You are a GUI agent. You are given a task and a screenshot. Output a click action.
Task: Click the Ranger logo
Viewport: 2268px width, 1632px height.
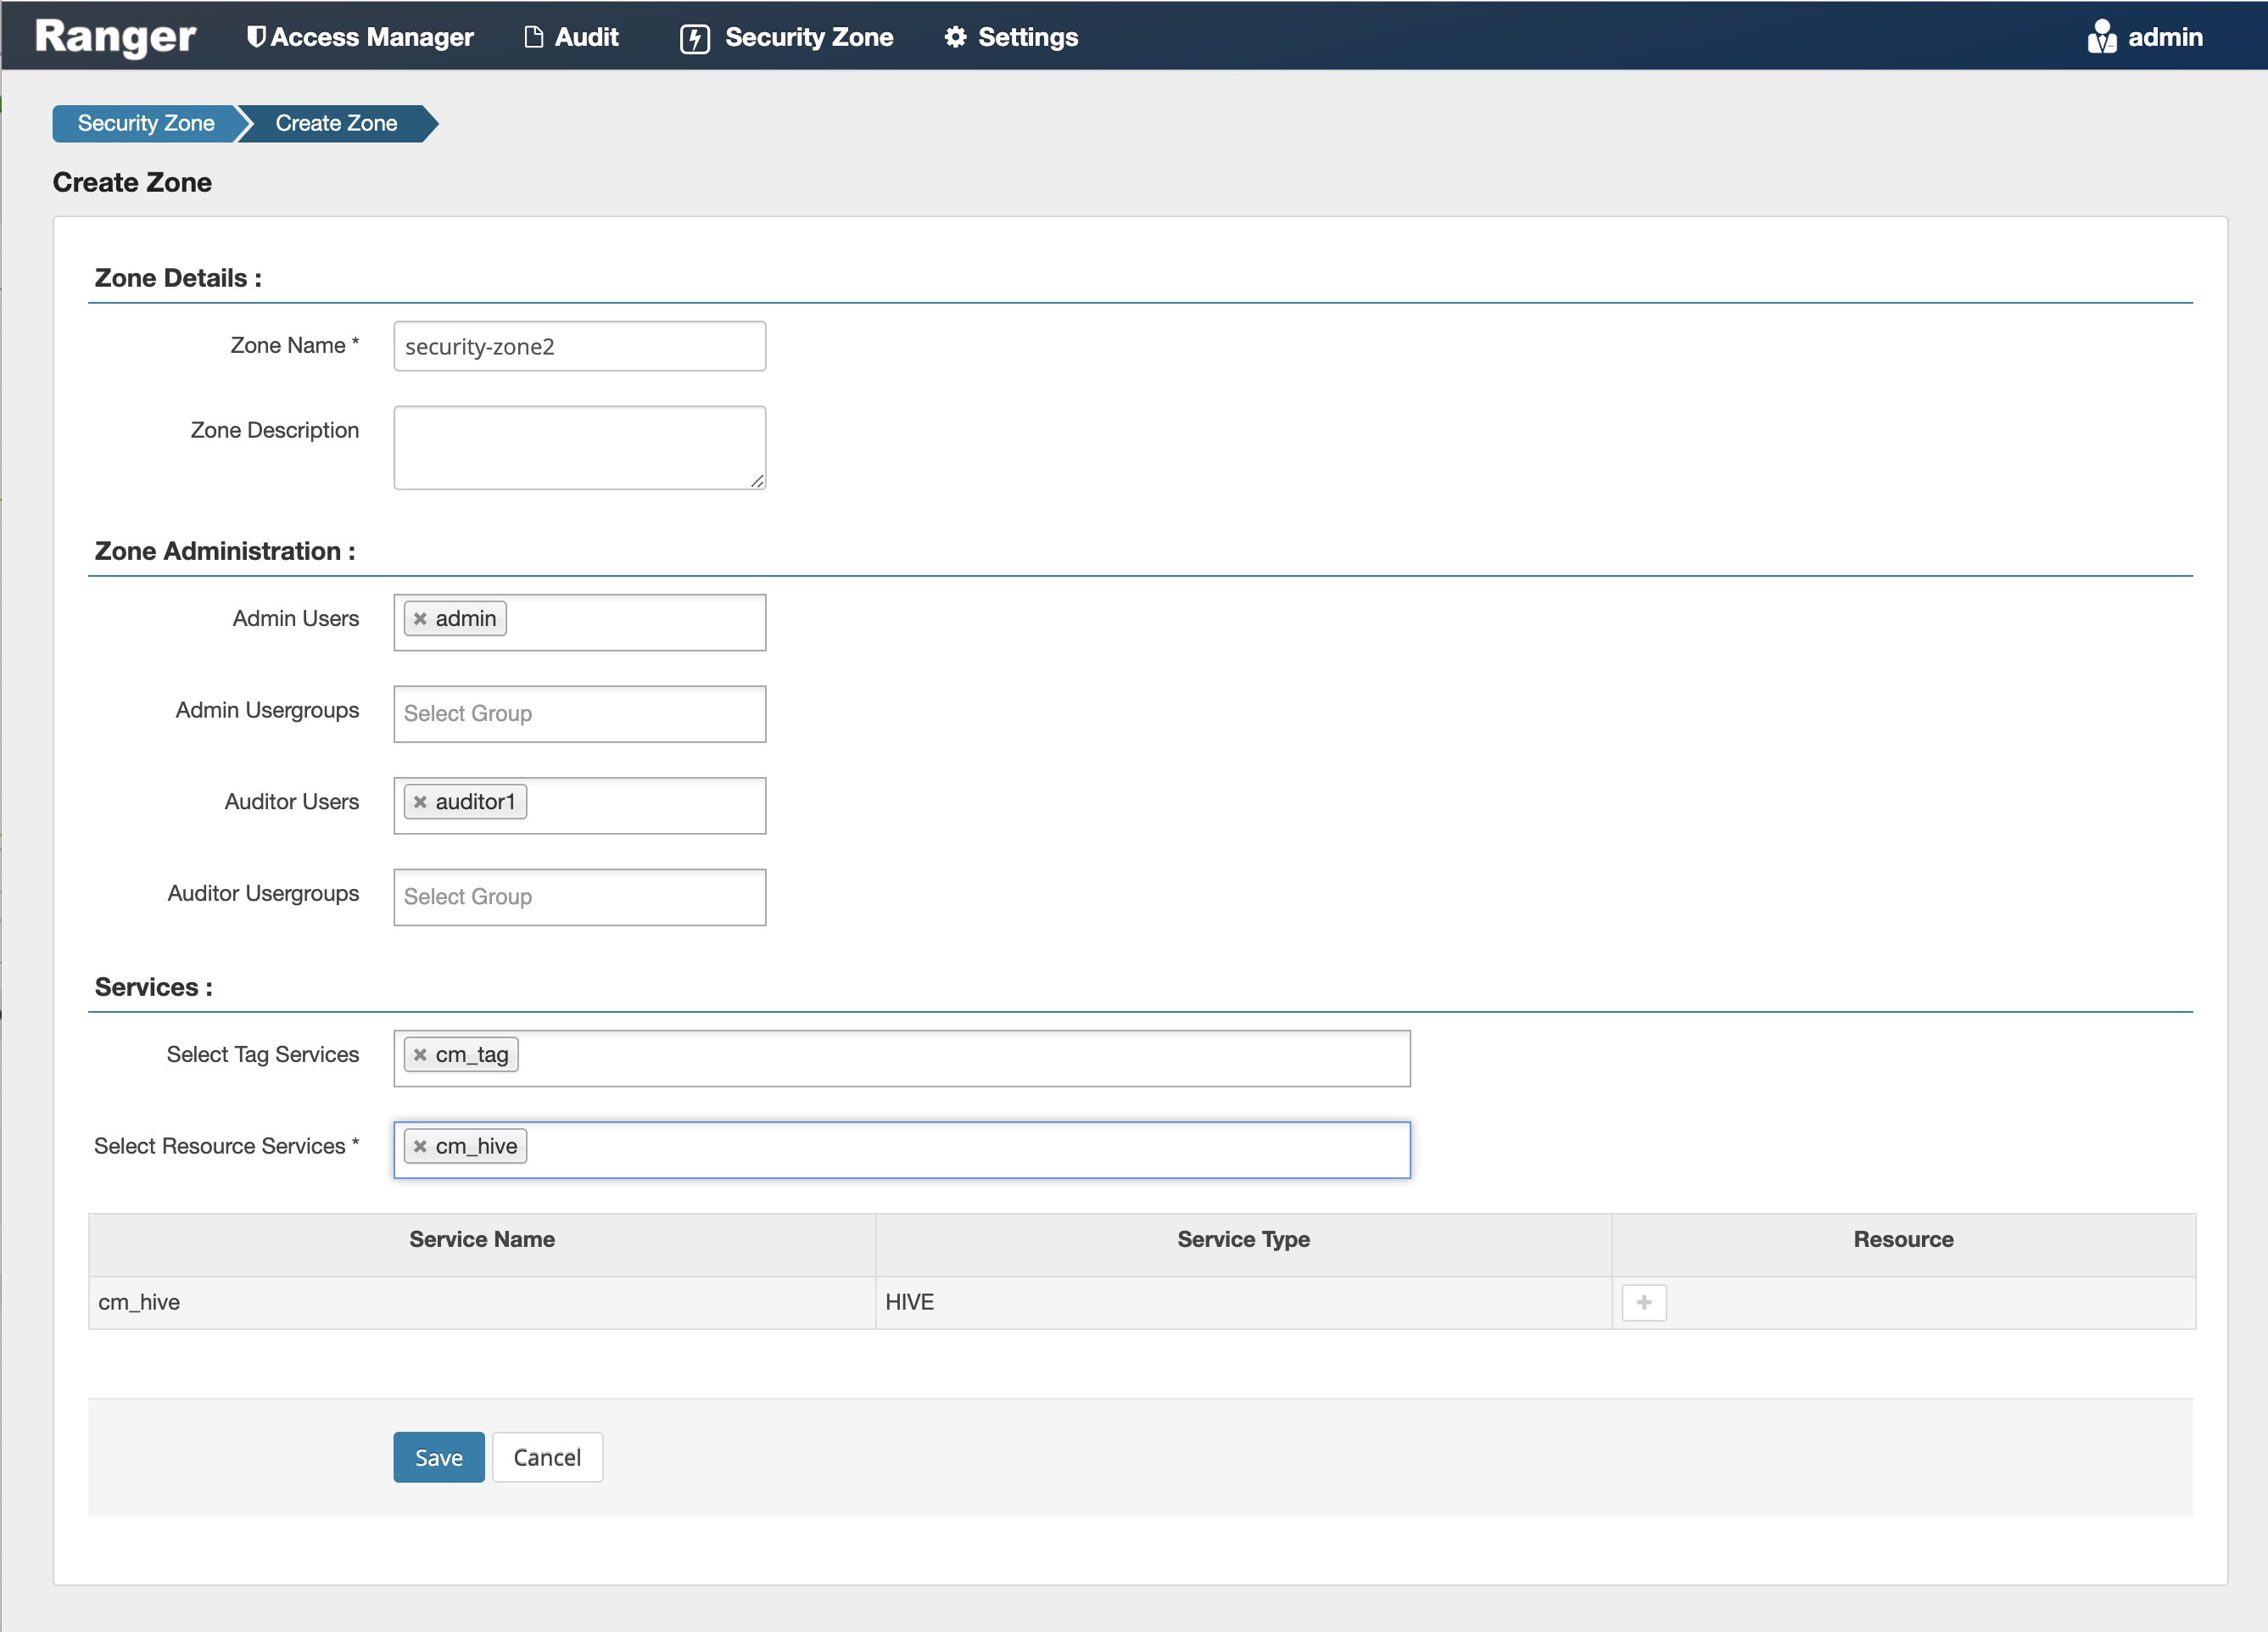tap(115, 37)
